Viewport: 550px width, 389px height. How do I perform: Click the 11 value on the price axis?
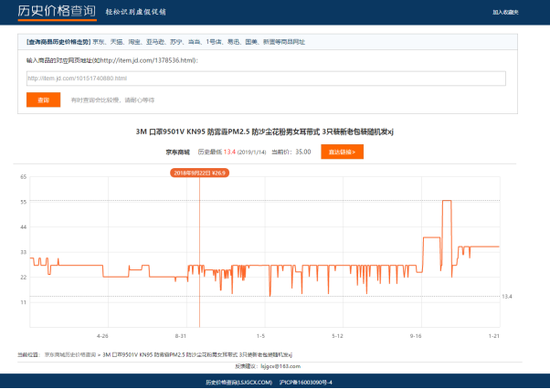point(23,302)
